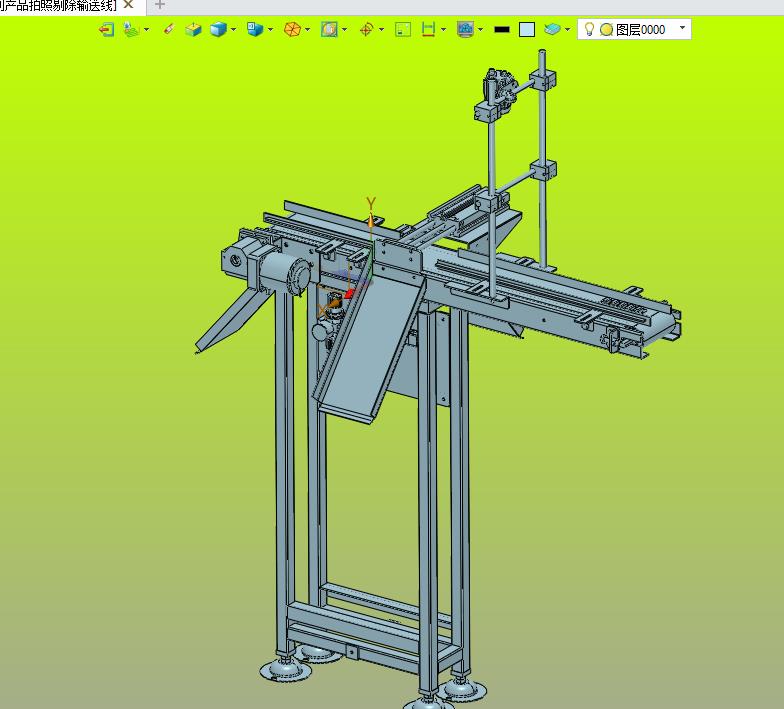Click the exit/return arrow icon in toolbar
Image resolution: width=784 pixels, height=709 pixels.
pyautogui.click(x=106, y=30)
